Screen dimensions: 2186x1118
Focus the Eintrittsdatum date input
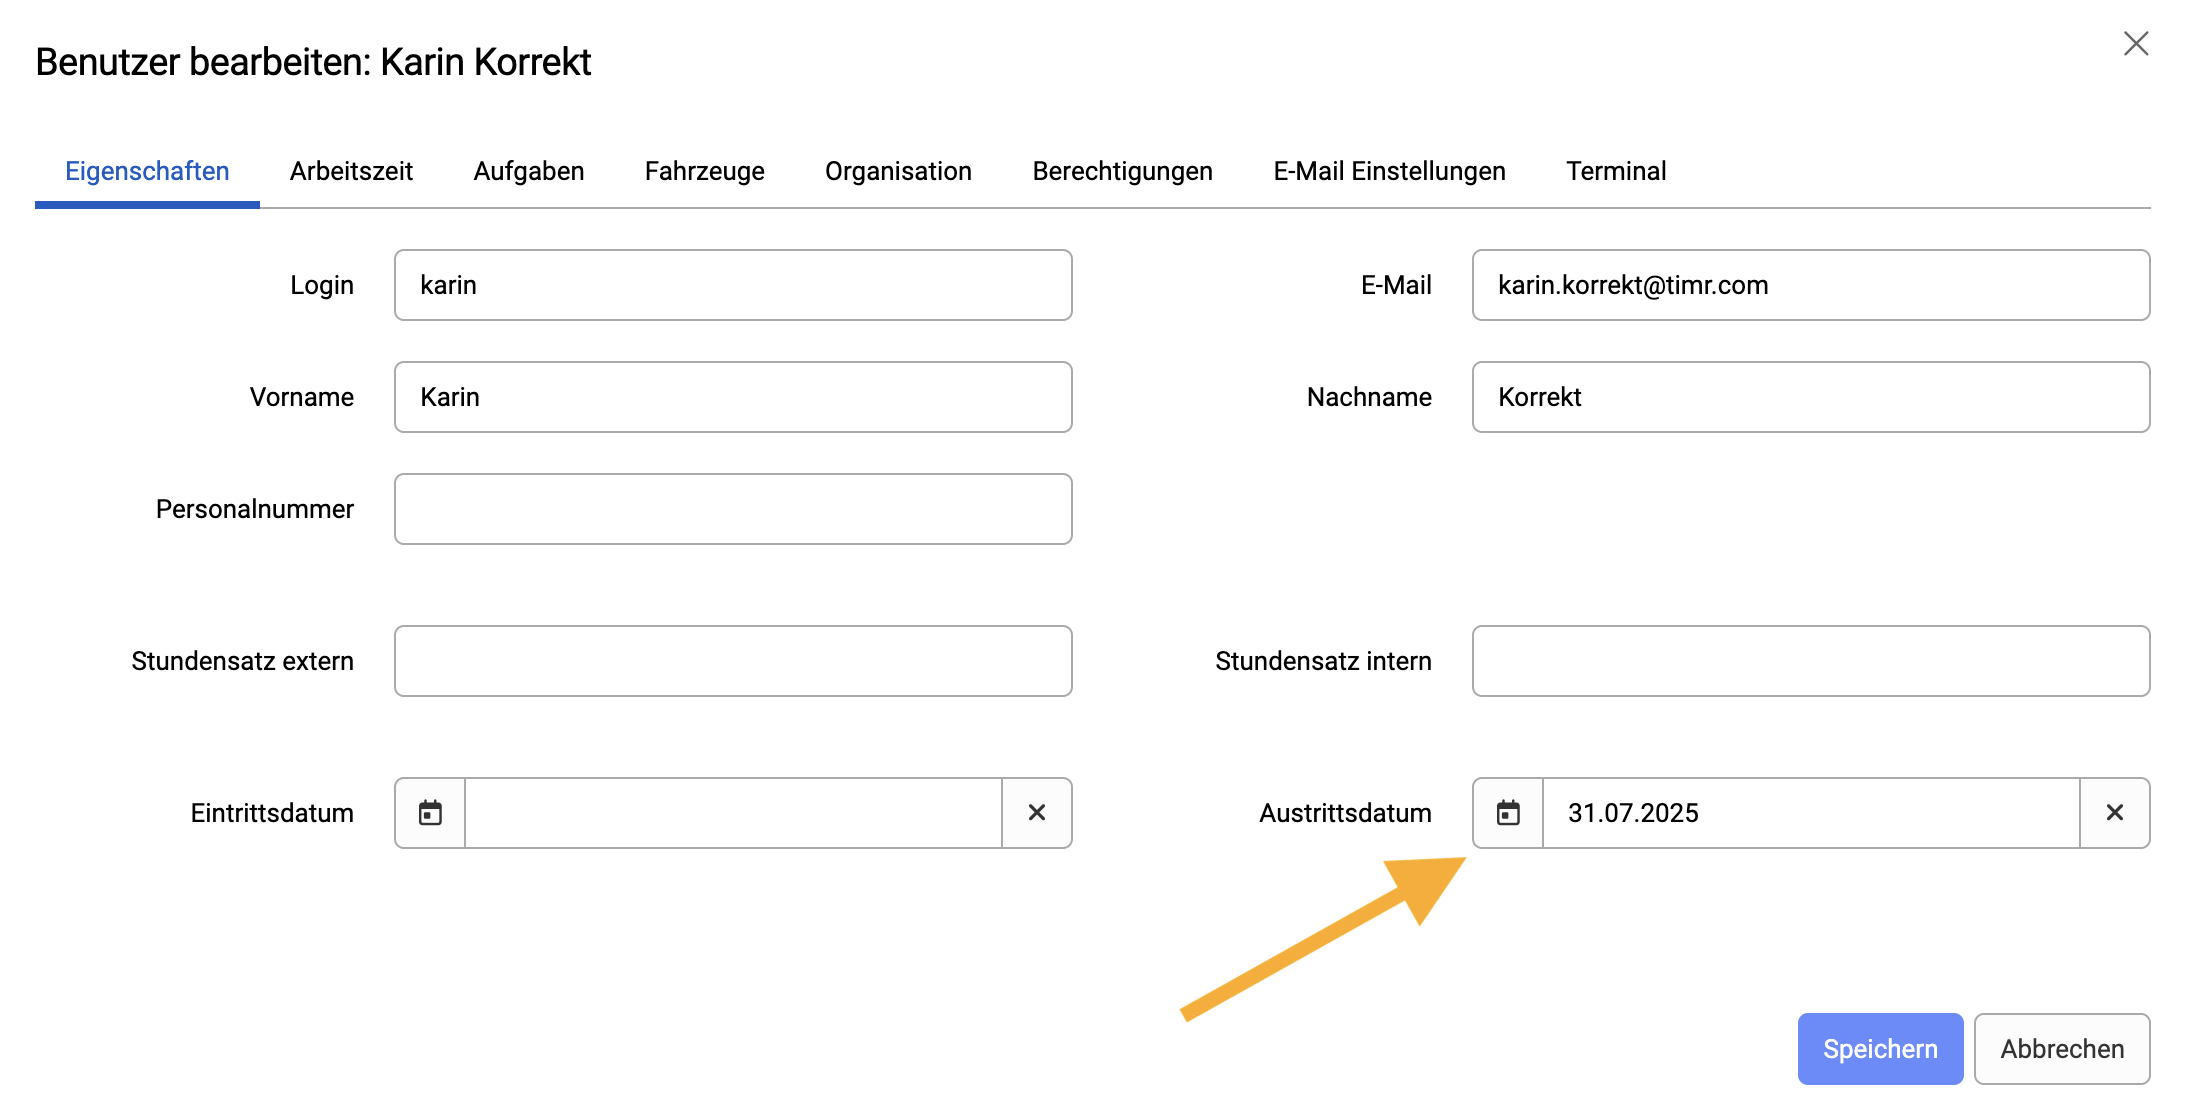[x=733, y=813]
